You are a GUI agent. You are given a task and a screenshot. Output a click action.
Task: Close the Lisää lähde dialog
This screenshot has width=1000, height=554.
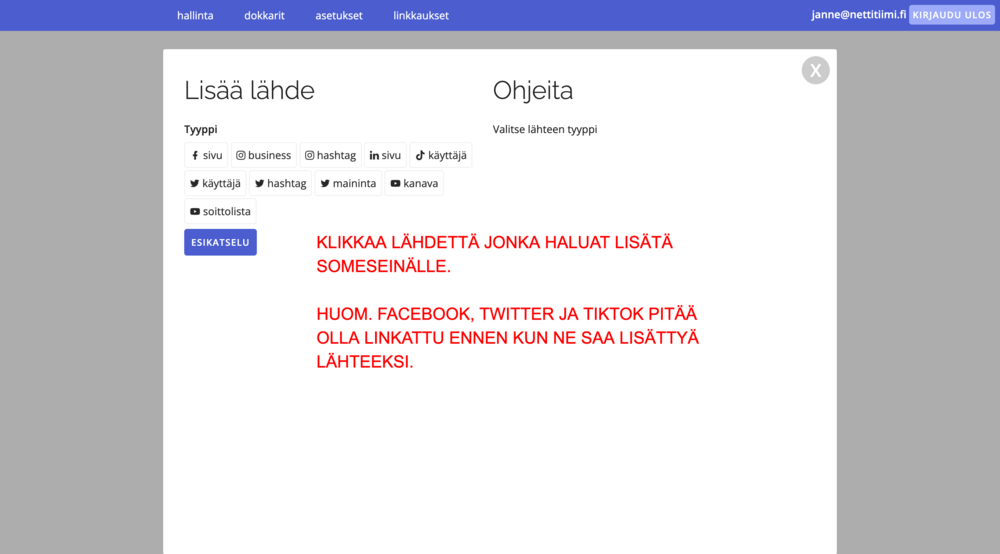click(816, 70)
